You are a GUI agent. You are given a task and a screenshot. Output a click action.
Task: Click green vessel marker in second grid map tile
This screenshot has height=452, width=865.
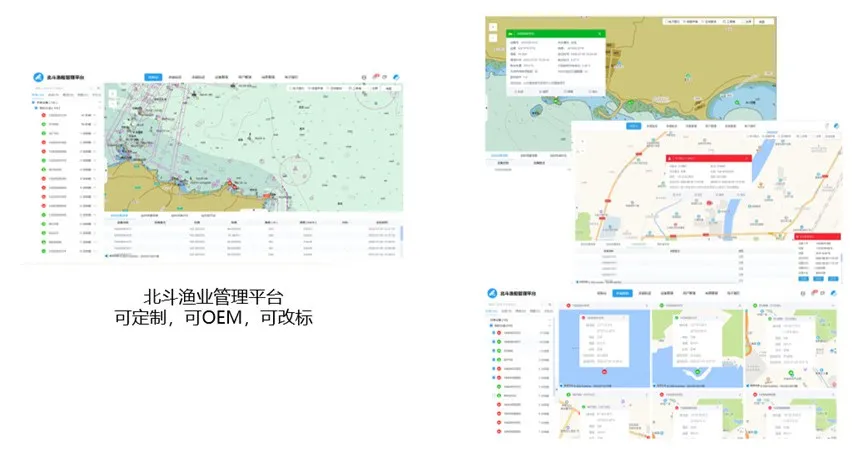[x=697, y=372]
